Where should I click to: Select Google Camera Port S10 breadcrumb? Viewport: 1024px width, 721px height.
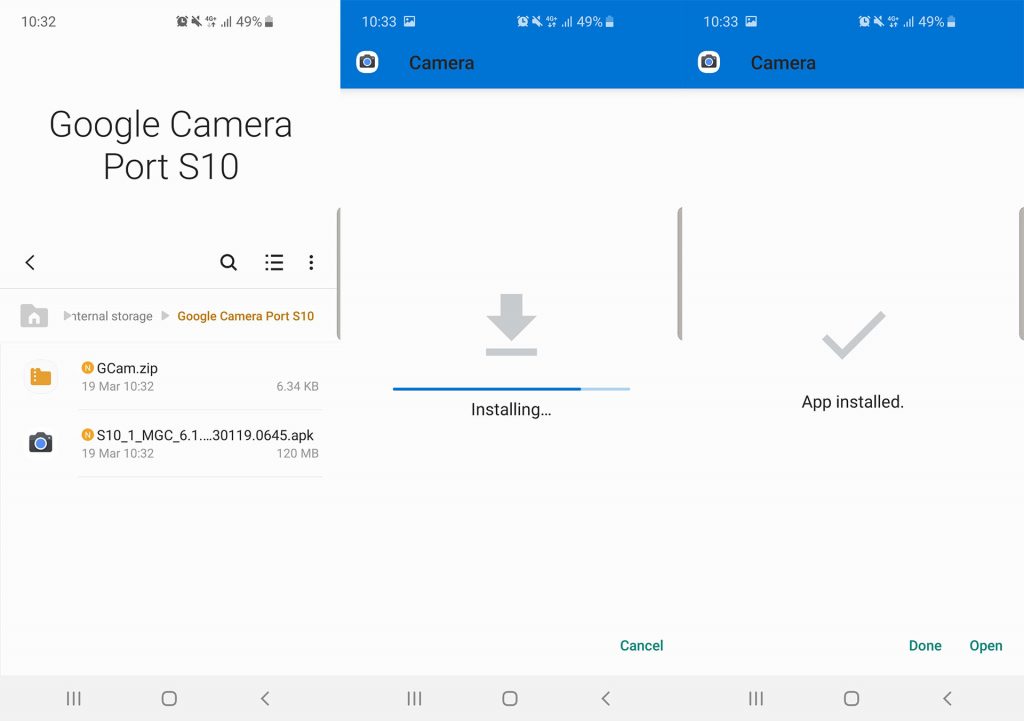[x=246, y=316]
